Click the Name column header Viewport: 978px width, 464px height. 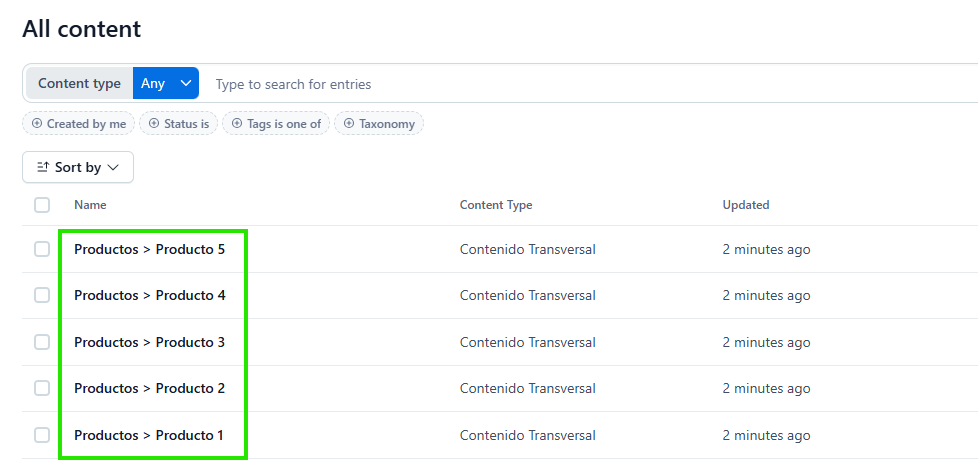(x=90, y=205)
